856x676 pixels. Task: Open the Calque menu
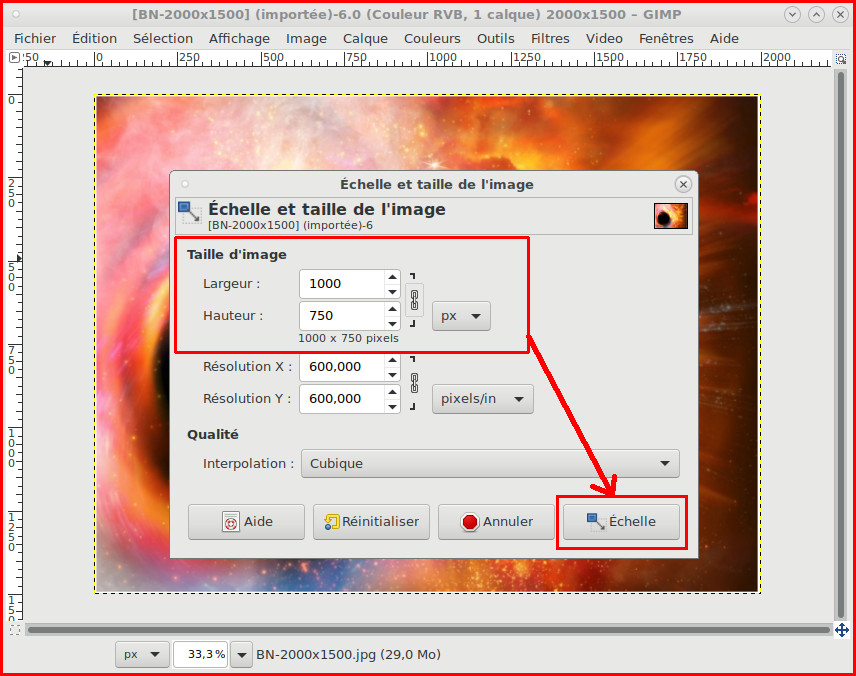pos(365,39)
